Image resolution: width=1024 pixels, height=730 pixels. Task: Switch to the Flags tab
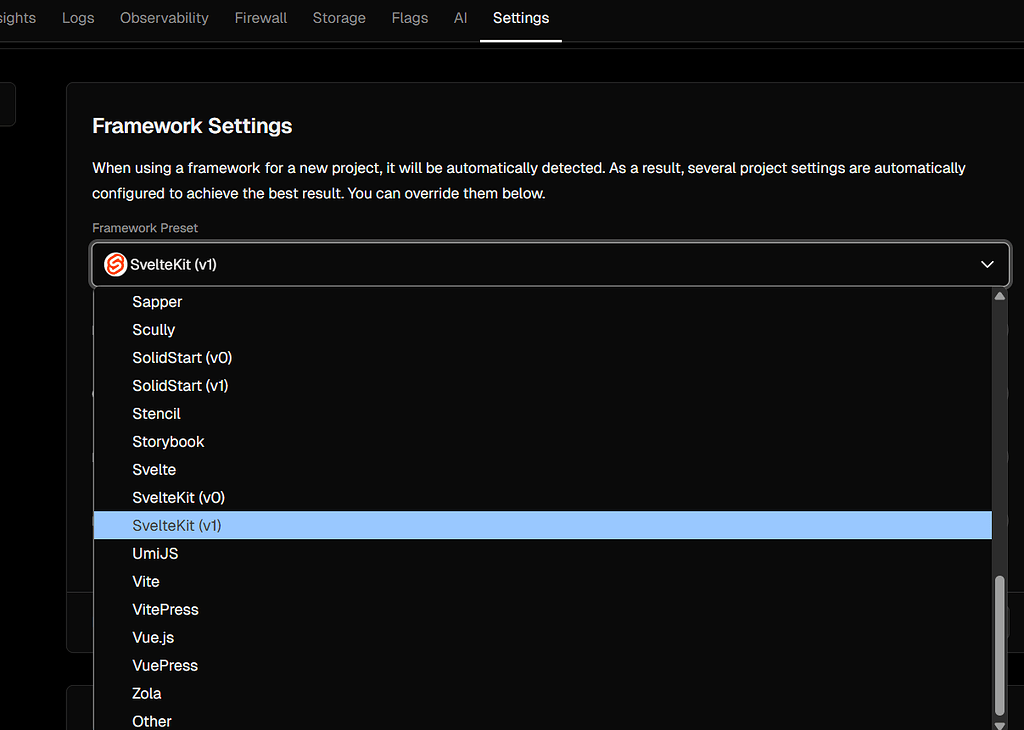(x=409, y=17)
